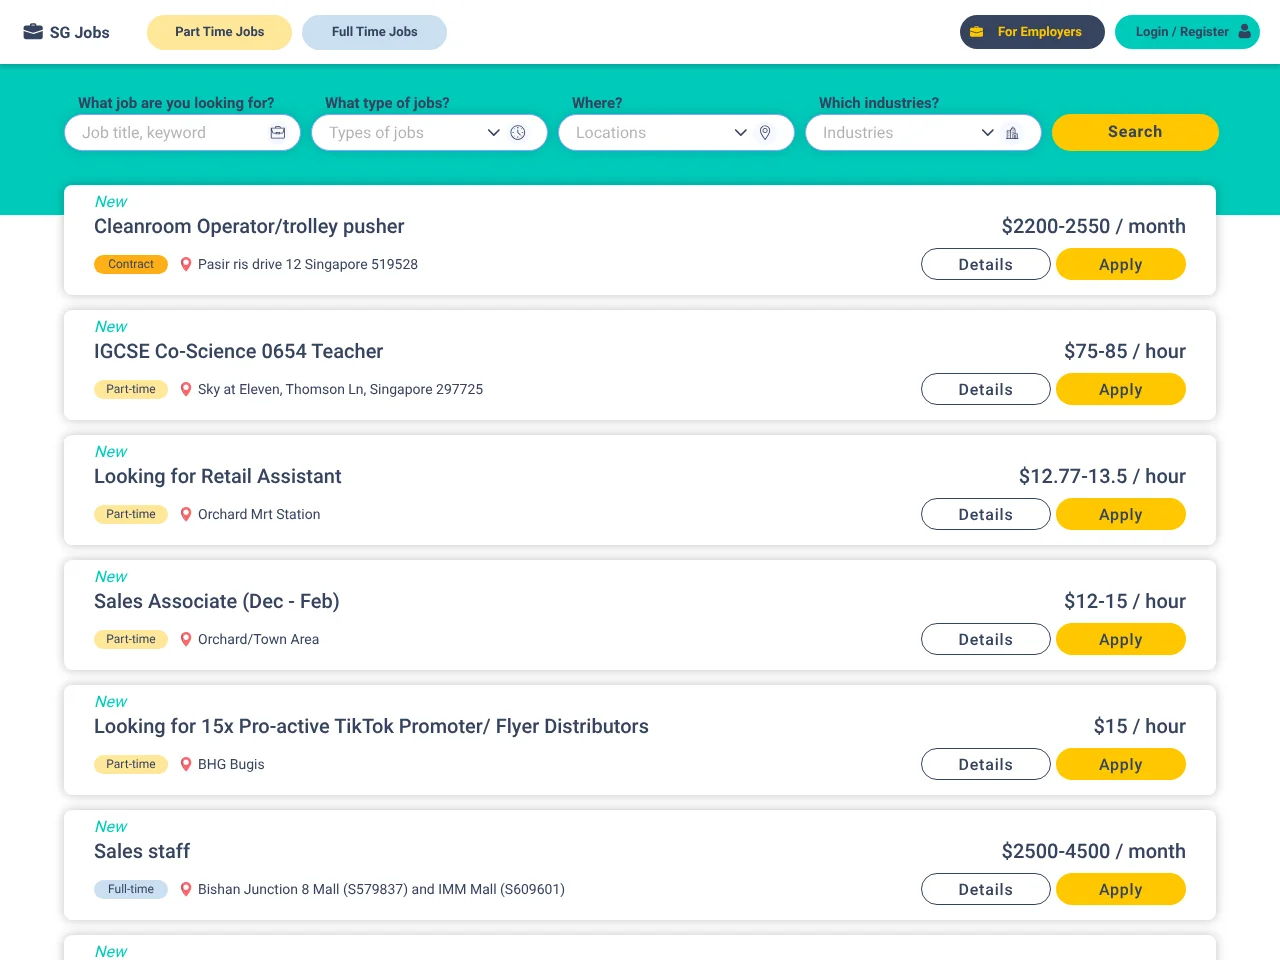This screenshot has width=1280, height=960.
Task: View Details for Cleanroom Operator job
Action: 985,264
